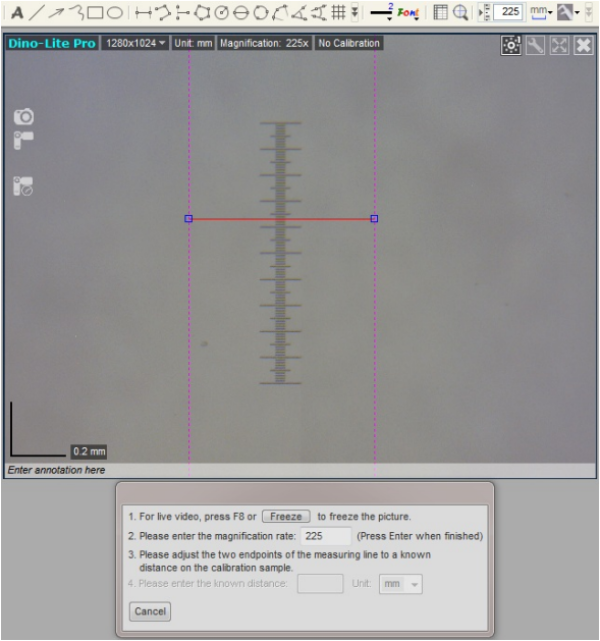
Task: Click the toolbar magnification field showing 225
Action: click(508, 12)
